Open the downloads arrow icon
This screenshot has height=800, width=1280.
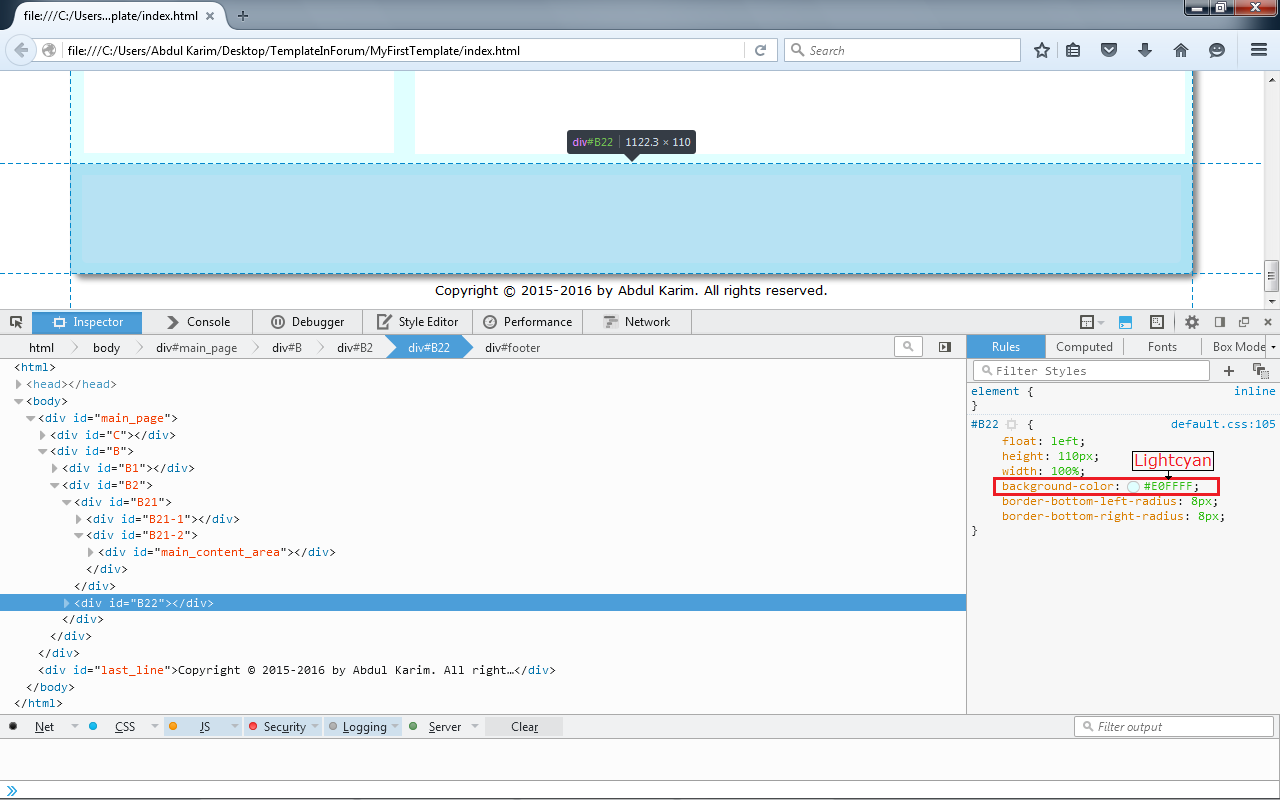coord(1145,50)
